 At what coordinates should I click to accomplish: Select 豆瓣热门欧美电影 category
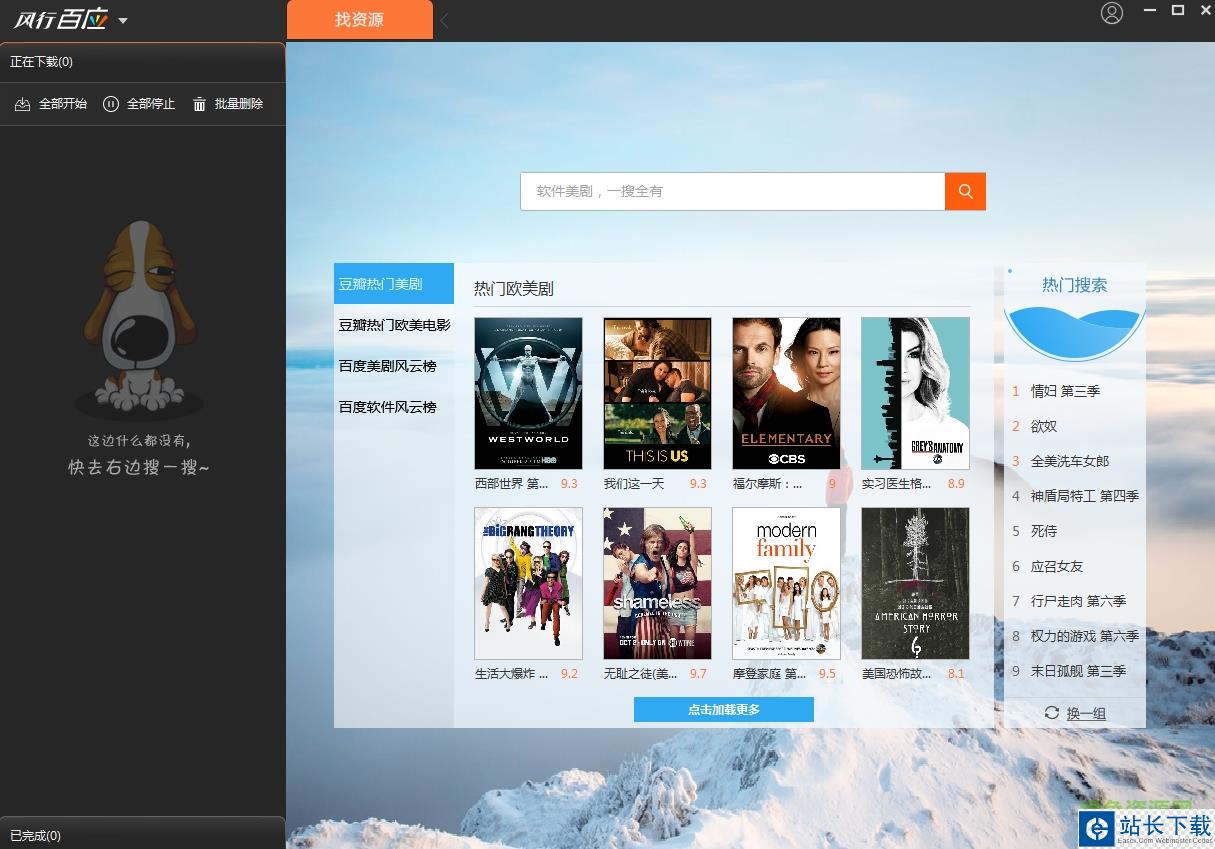[394, 325]
